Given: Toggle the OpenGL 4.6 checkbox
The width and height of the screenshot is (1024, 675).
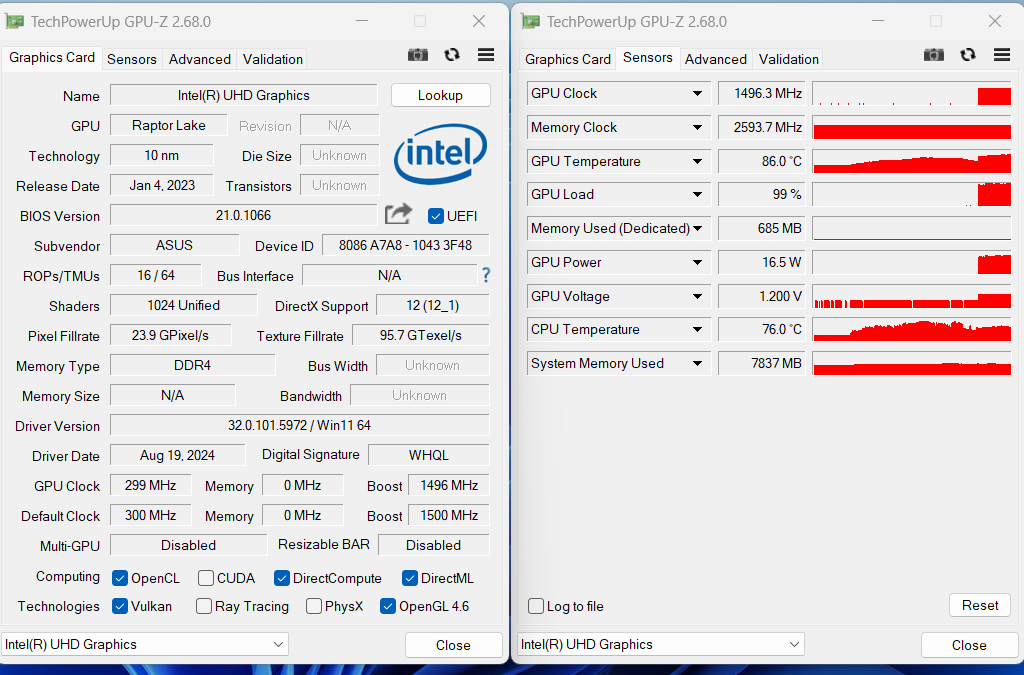Looking at the screenshot, I should pyautogui.click(x=388, y=606).
